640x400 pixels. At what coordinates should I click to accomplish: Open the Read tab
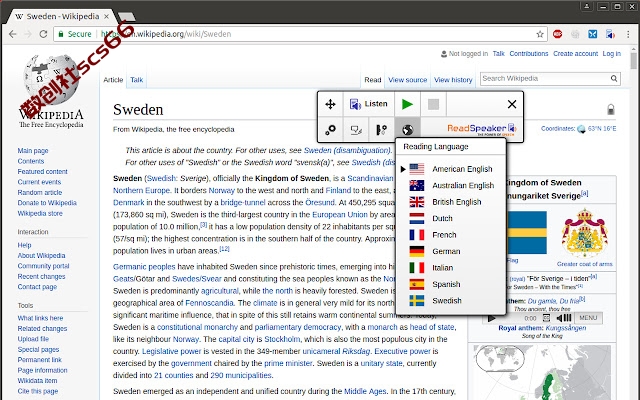(x=372, y=80)
